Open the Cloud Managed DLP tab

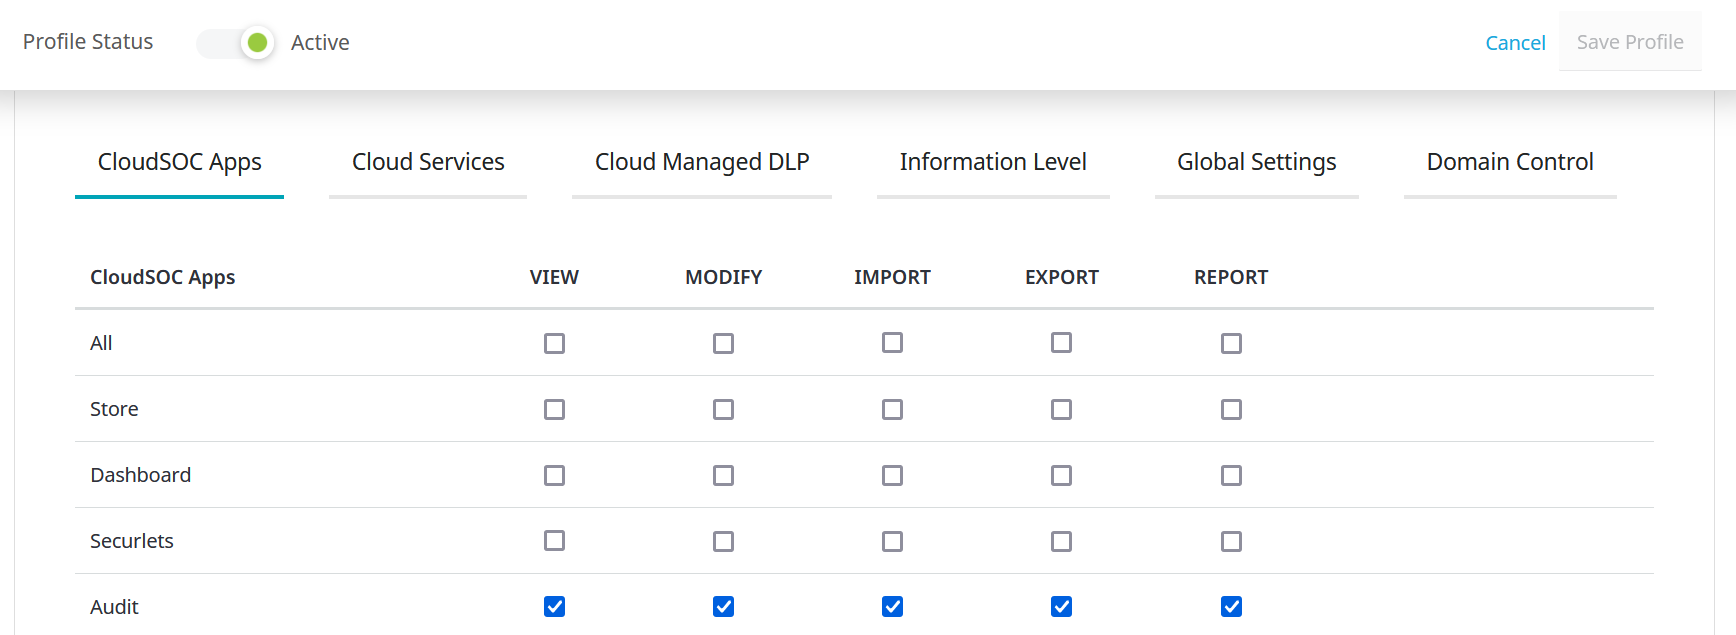click(x=701, y=162)
